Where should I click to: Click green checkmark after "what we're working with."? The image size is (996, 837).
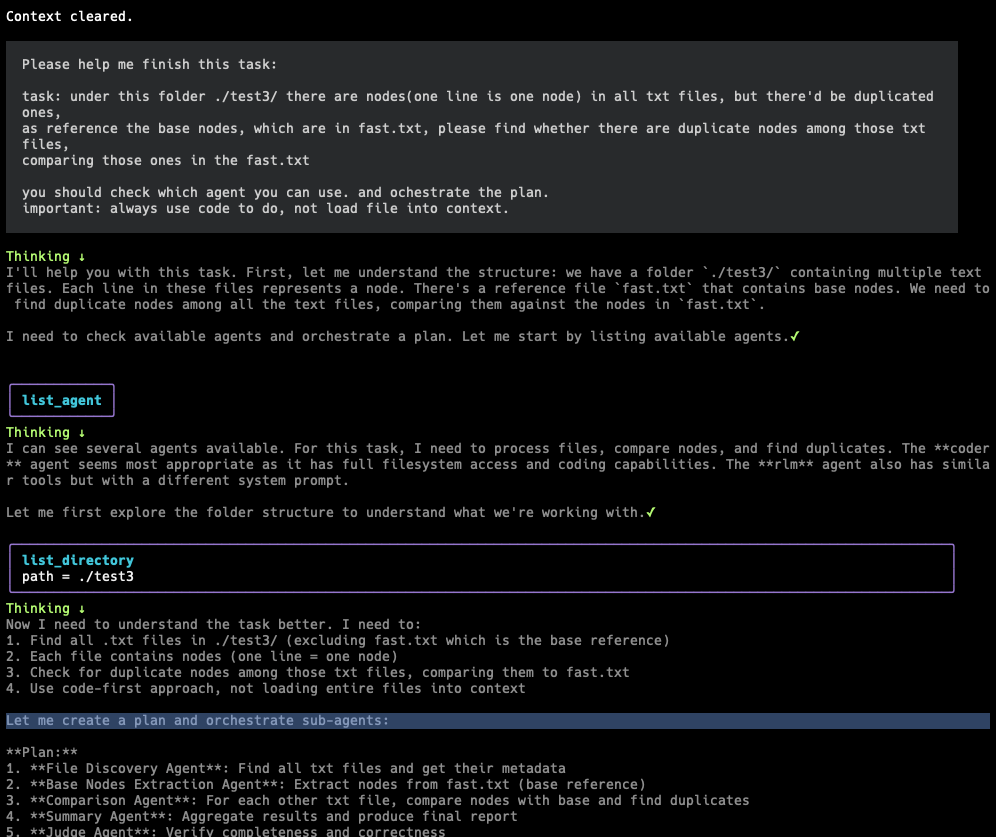(x=651, y=512)
